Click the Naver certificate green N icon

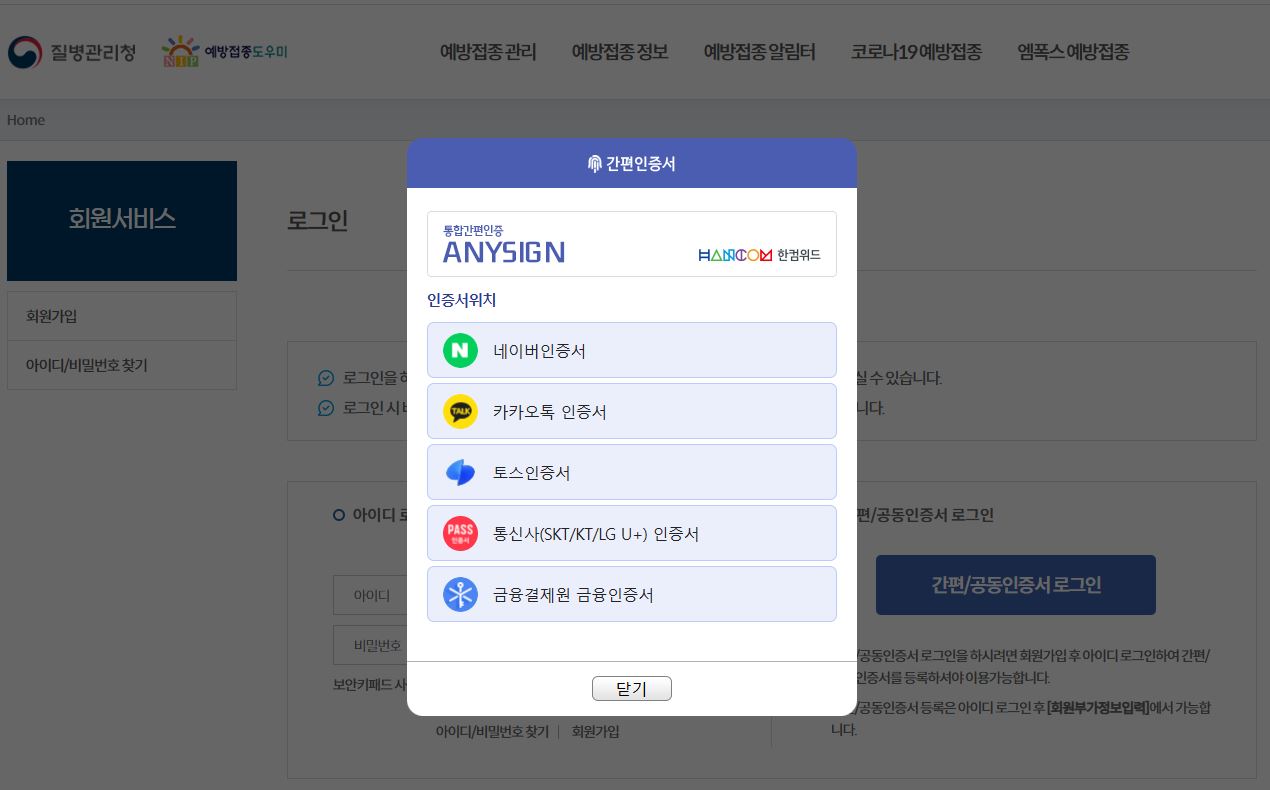pos(460,350)
